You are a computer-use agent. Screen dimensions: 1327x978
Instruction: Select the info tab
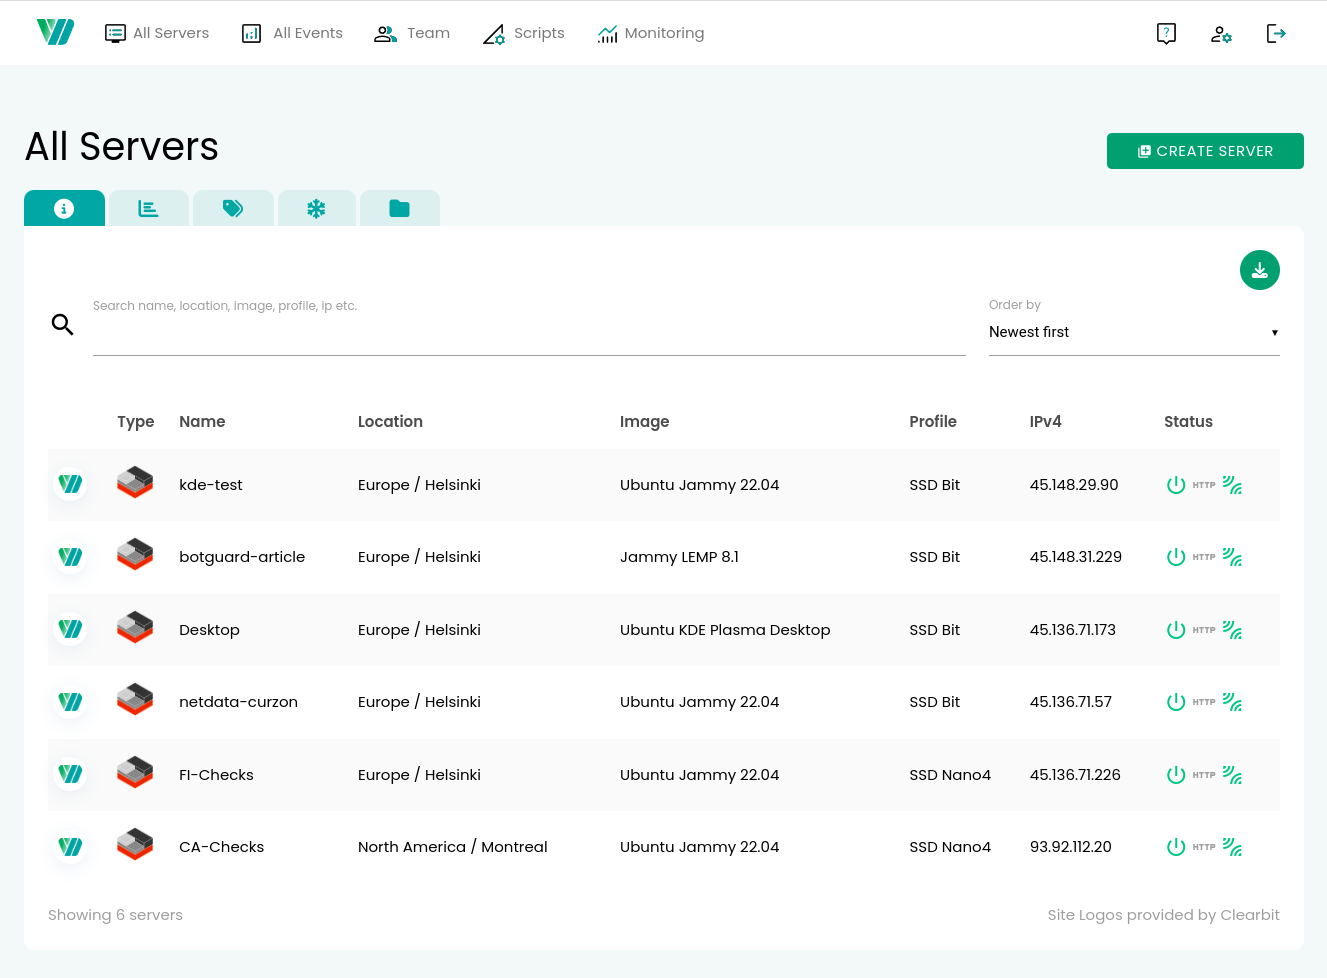[64, 208]
